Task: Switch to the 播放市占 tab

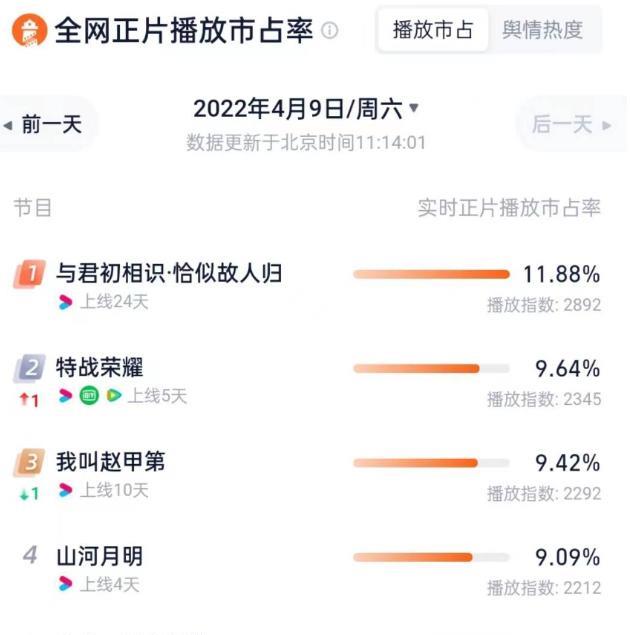Action: [433, 30]
